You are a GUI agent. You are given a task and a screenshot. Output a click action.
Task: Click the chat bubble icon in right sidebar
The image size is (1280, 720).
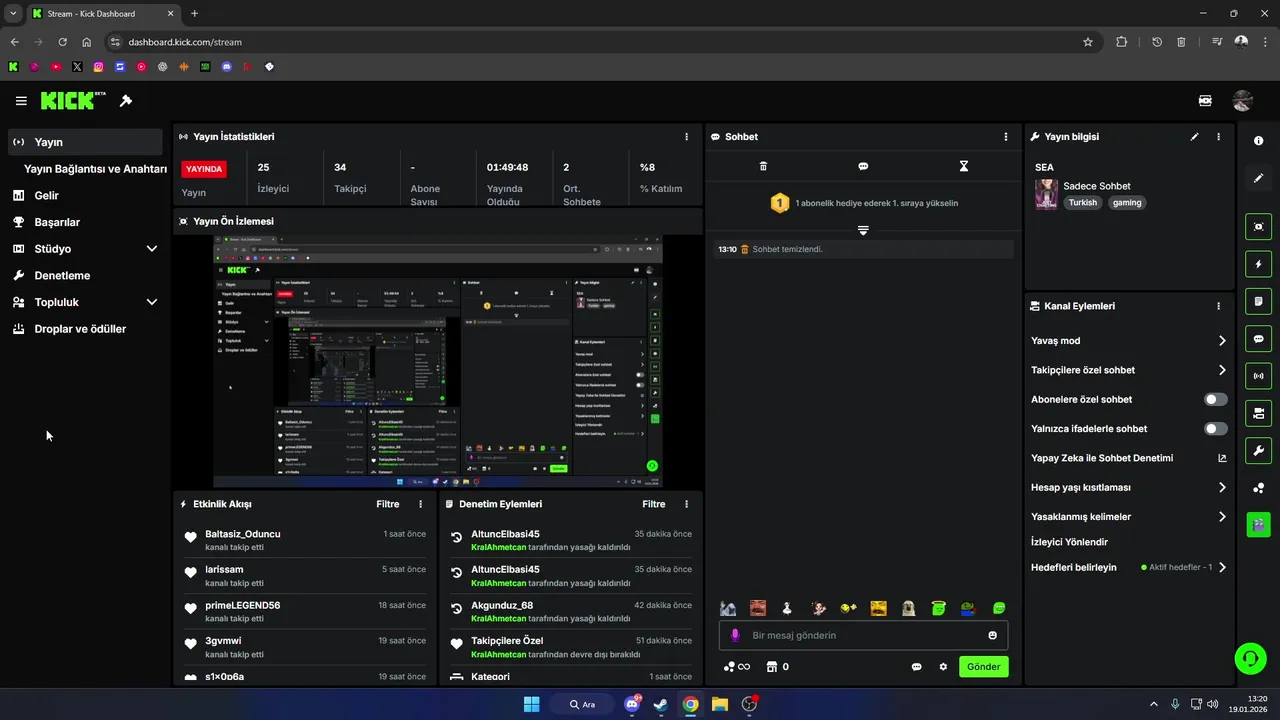pyautogui.click(x=1259, y=339)
